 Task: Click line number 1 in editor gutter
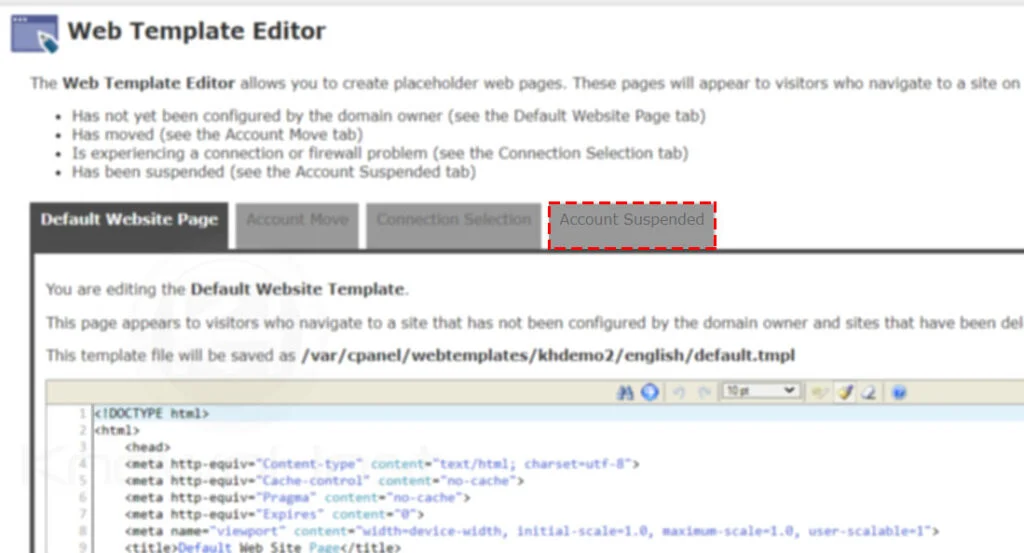point(82,413)
